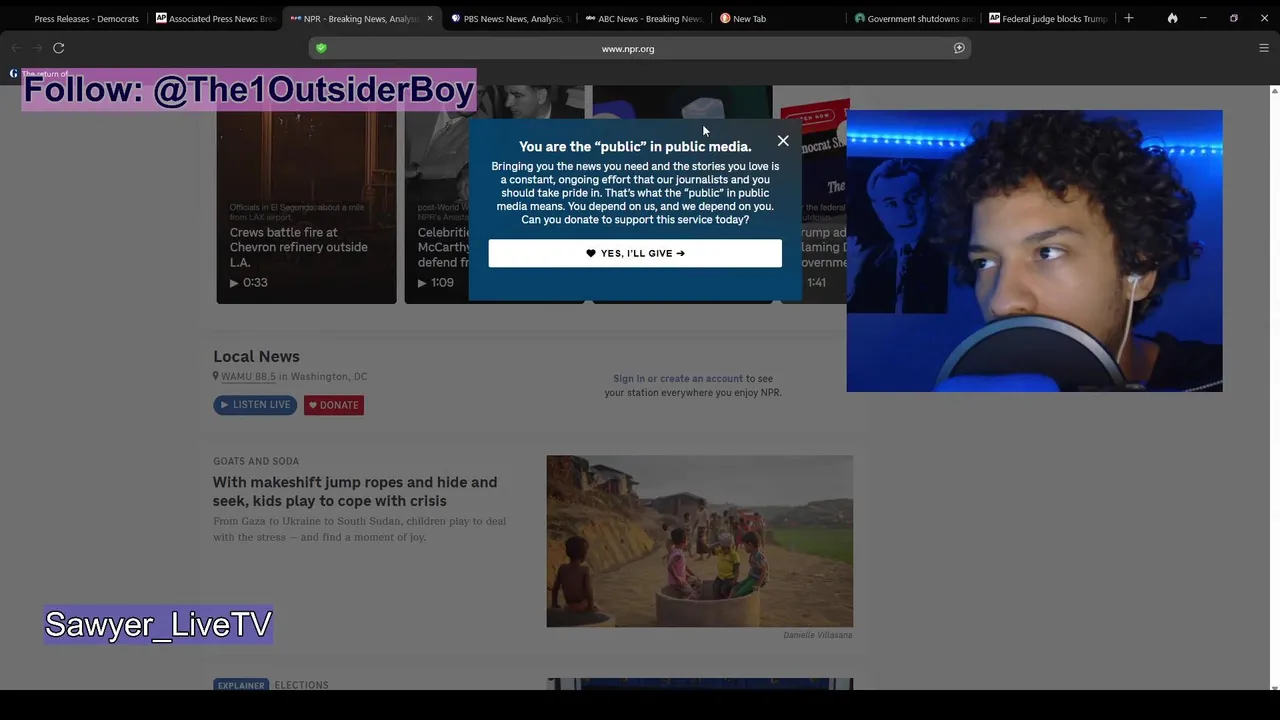Reload the NPR page
Viewport: 1280px width, 720px height.
tap(59, 48)
